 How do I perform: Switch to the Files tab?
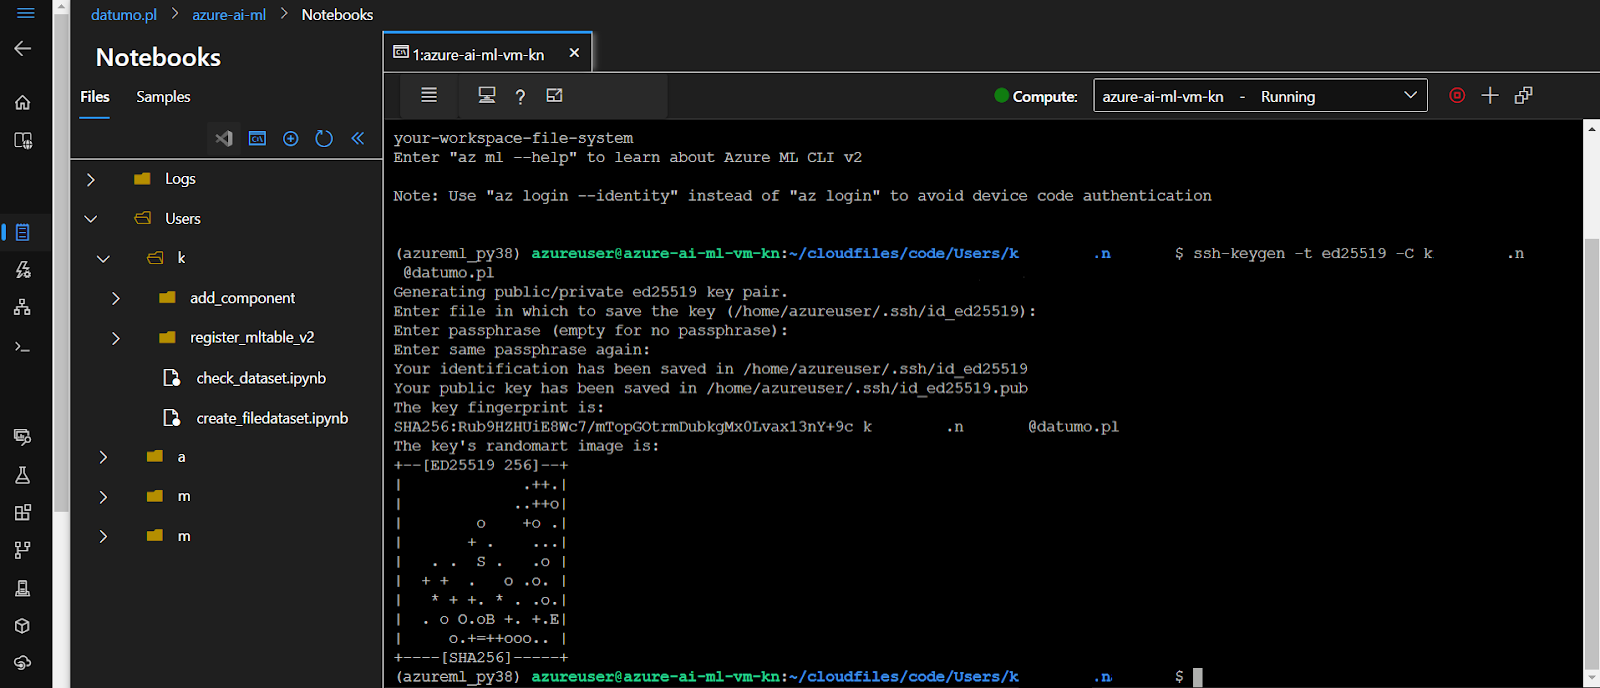click(95, 97)
